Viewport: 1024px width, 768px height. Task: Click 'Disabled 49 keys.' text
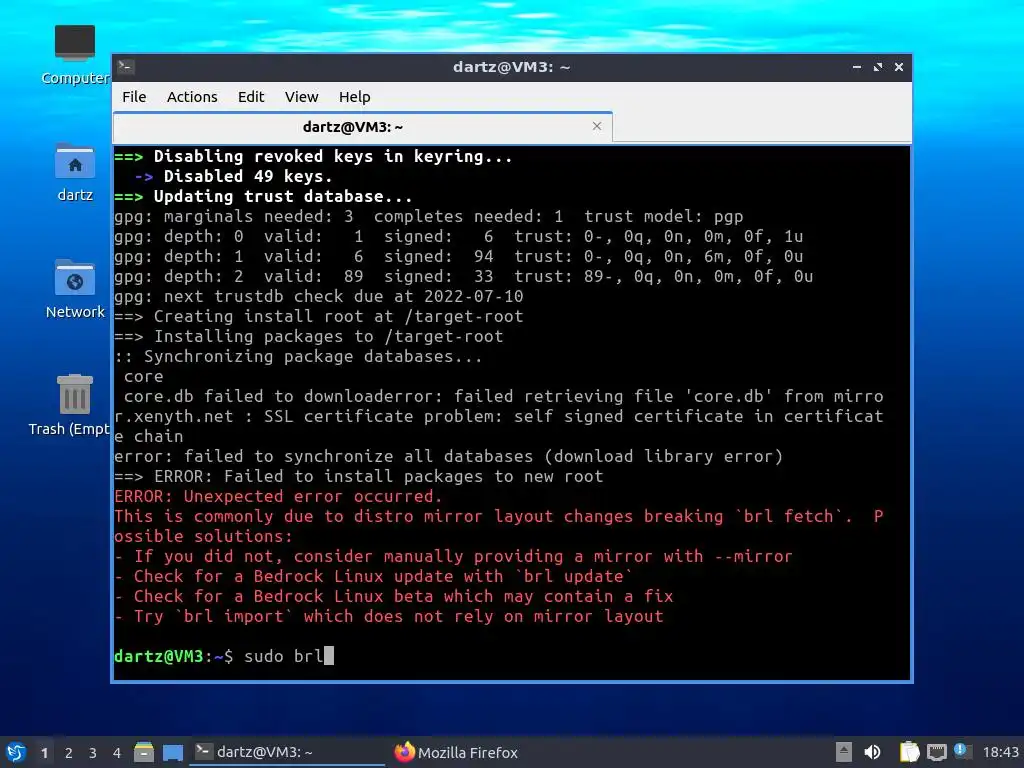tap(248, 176)
